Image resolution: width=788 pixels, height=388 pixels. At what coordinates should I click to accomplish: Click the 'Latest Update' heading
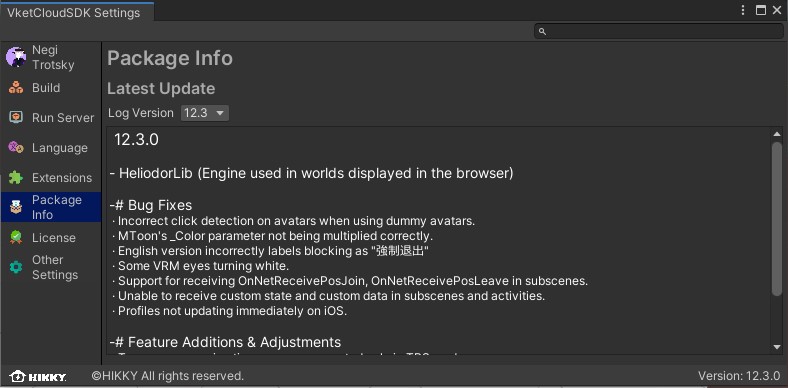161,89
